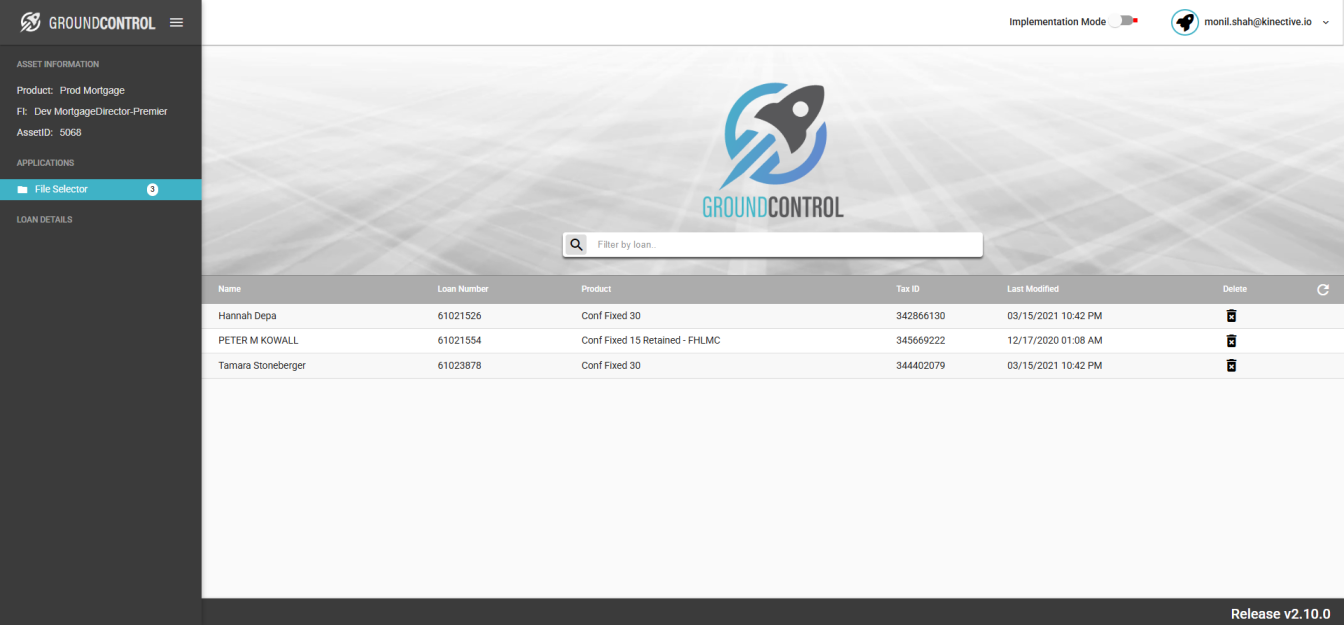The width and height of the screenshot is (1344, 625).
Task: Select the PETER M KOWALL name cell
Action: tap(258, 341)
